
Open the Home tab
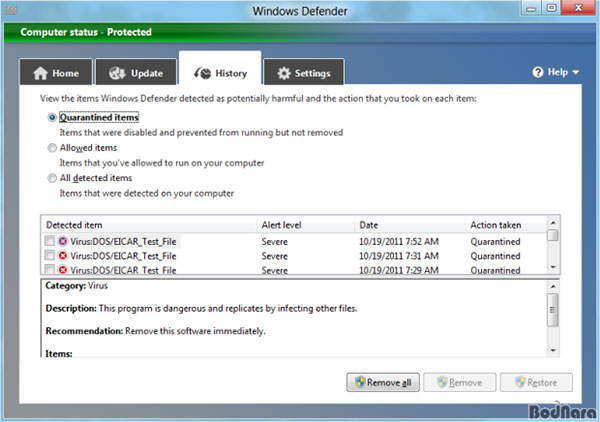coord(56,72)
